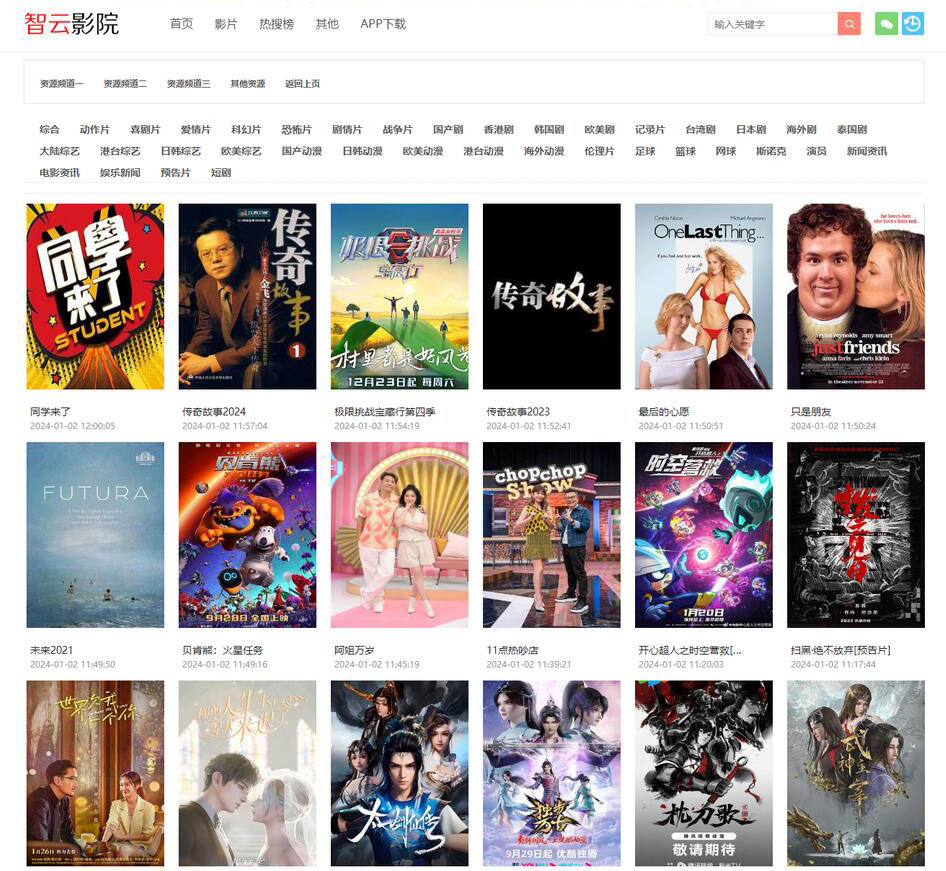
Task: Click the 2024-01-02 12:00:05 timestamp
Action: click(x=72, y=426)
